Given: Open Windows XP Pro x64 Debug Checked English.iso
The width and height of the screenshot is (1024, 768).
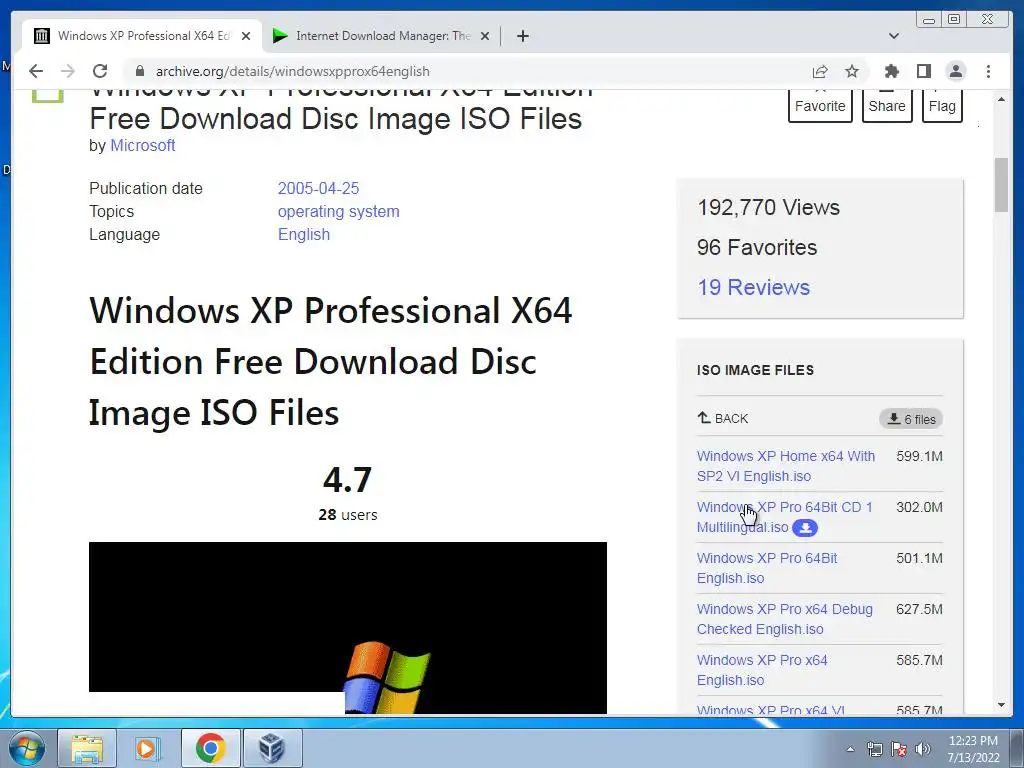Looking at the screenshot, I should tap(784, 618).
